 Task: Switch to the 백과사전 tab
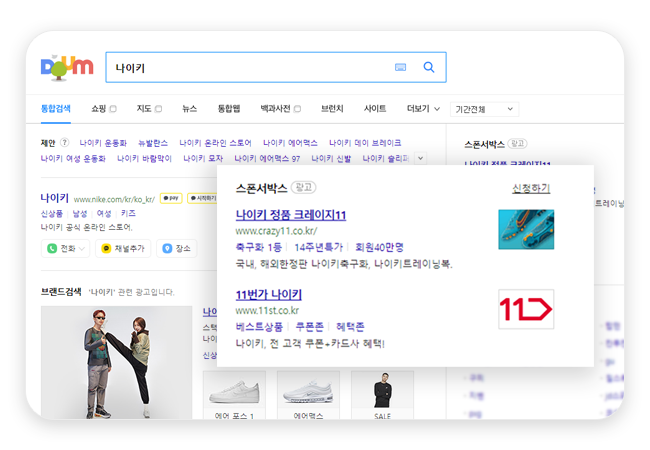275,109
